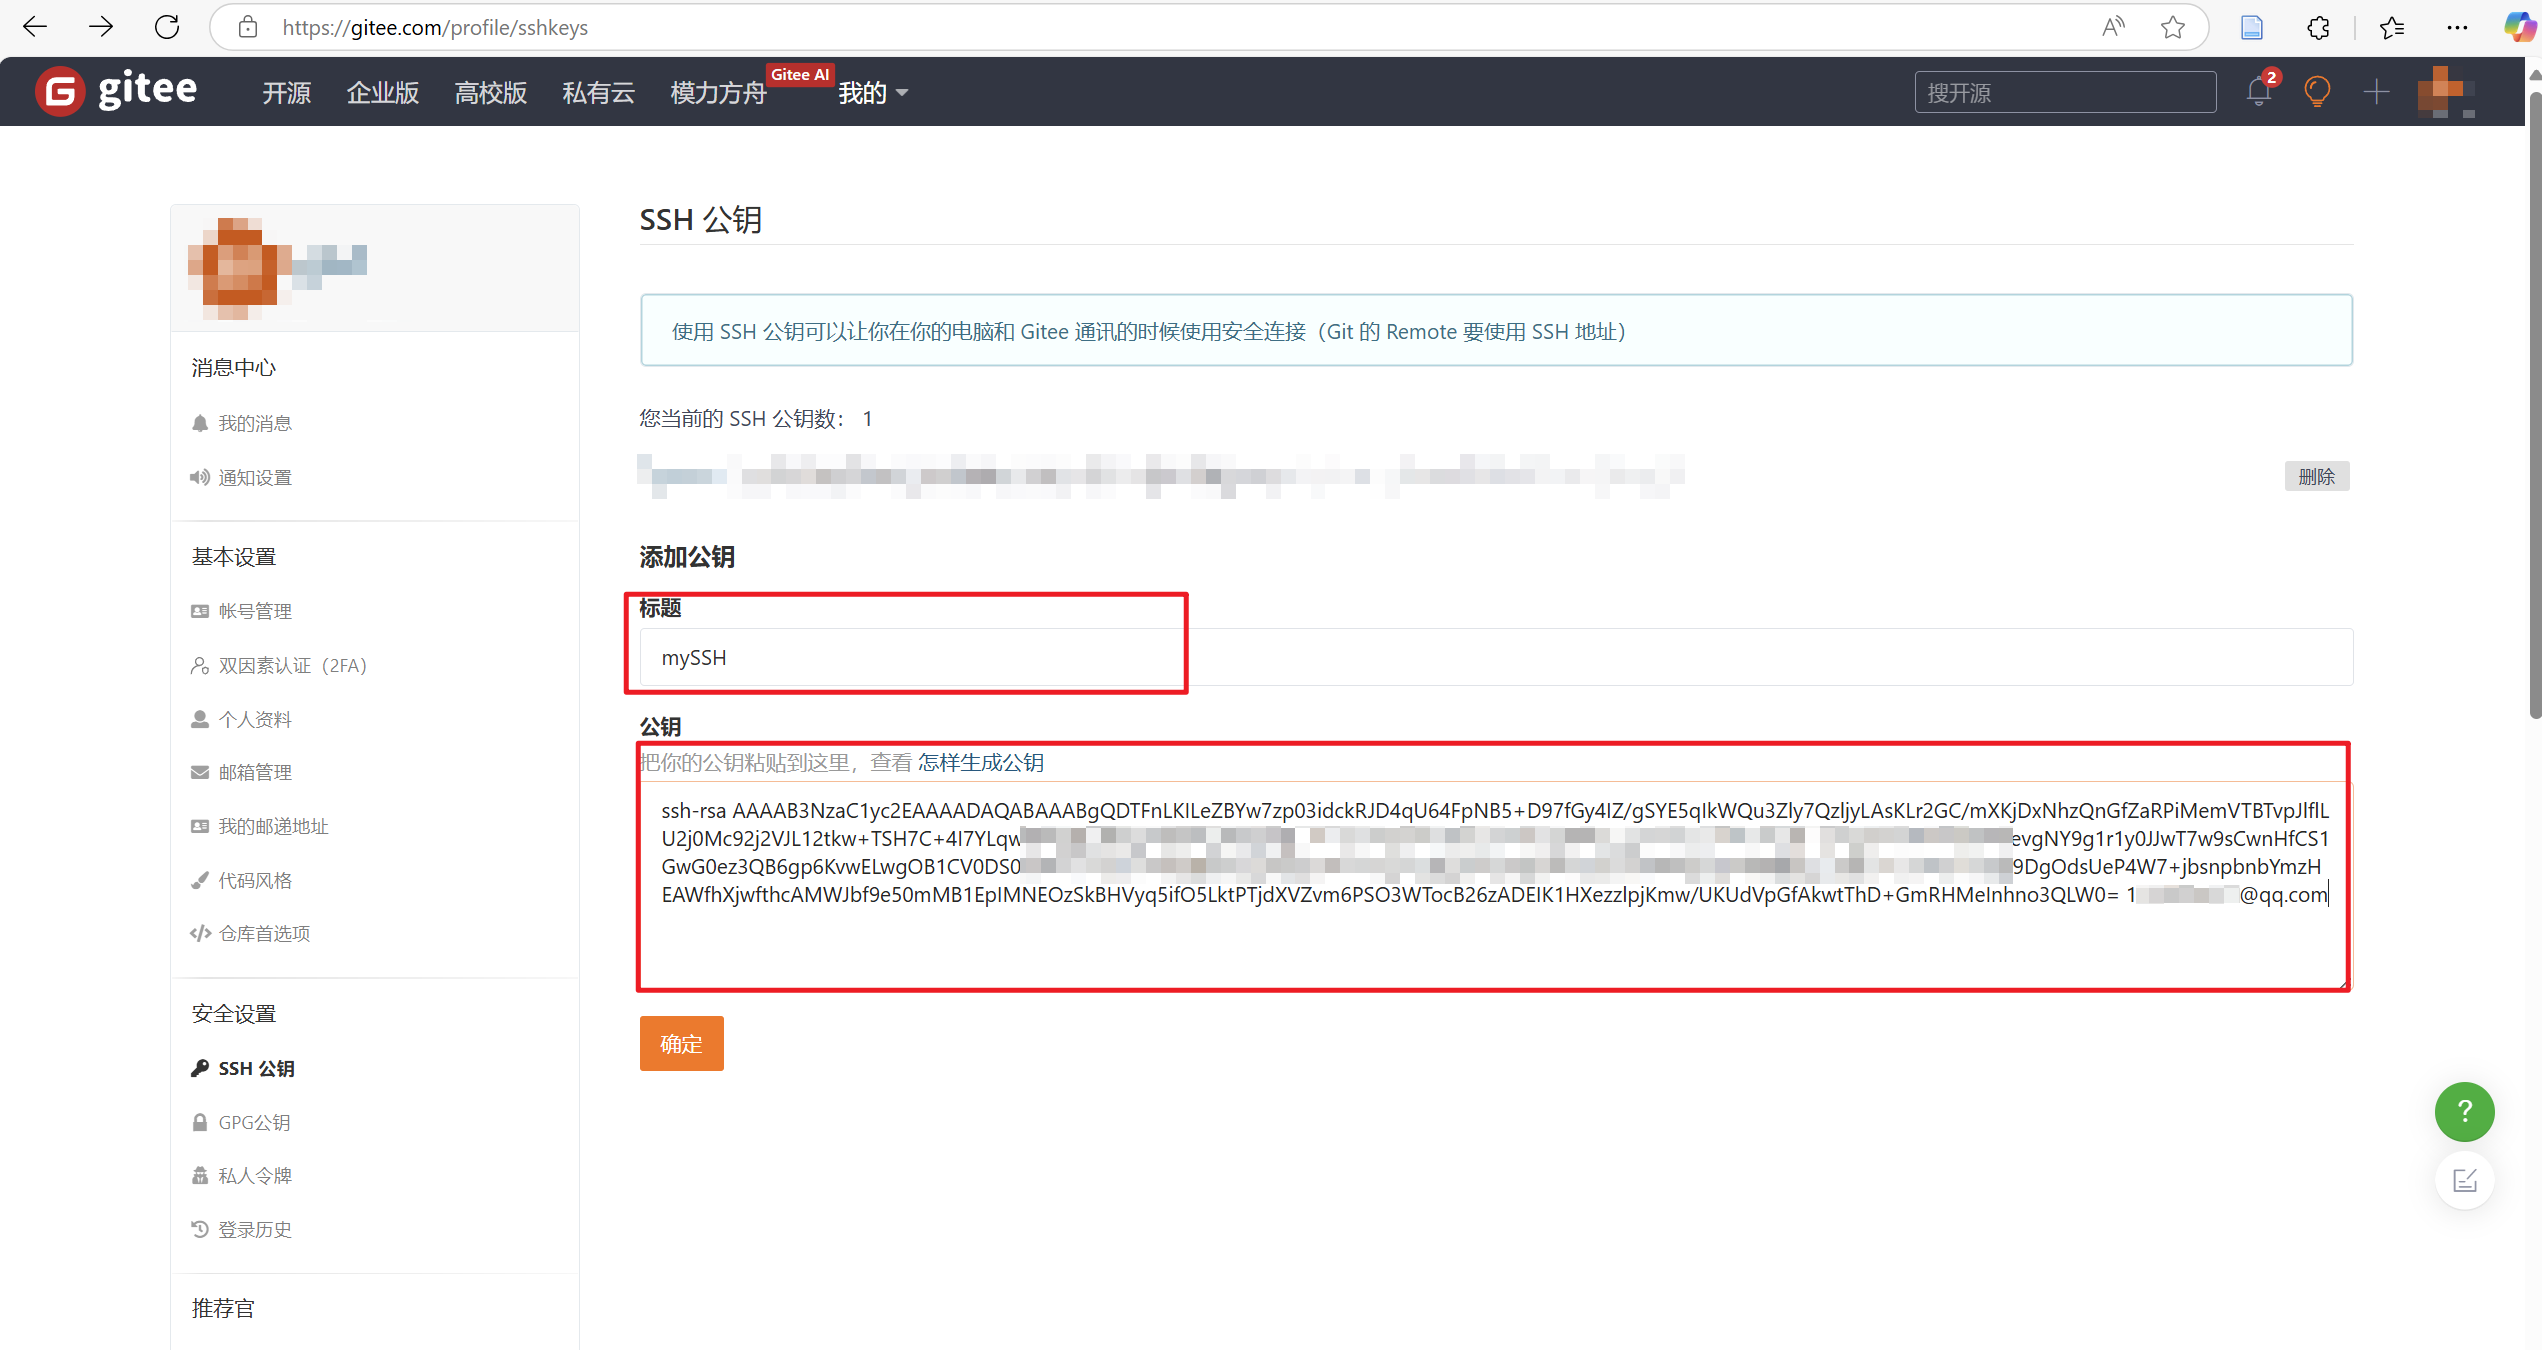Image resolution: width=2542 pixels, height=1350 pixels.
Task: Click the feedback edit icon
Action: coord(2464,1181)
